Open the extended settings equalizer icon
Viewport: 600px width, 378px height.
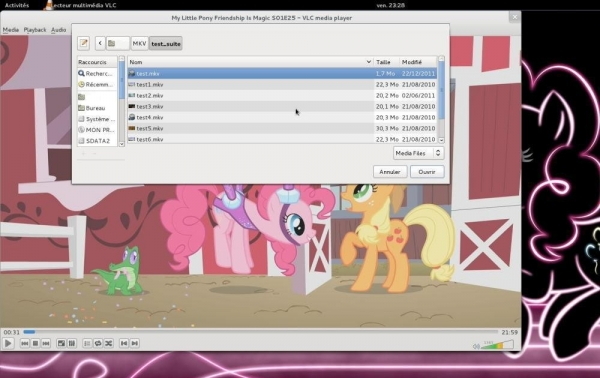click(x=72, y=343)
